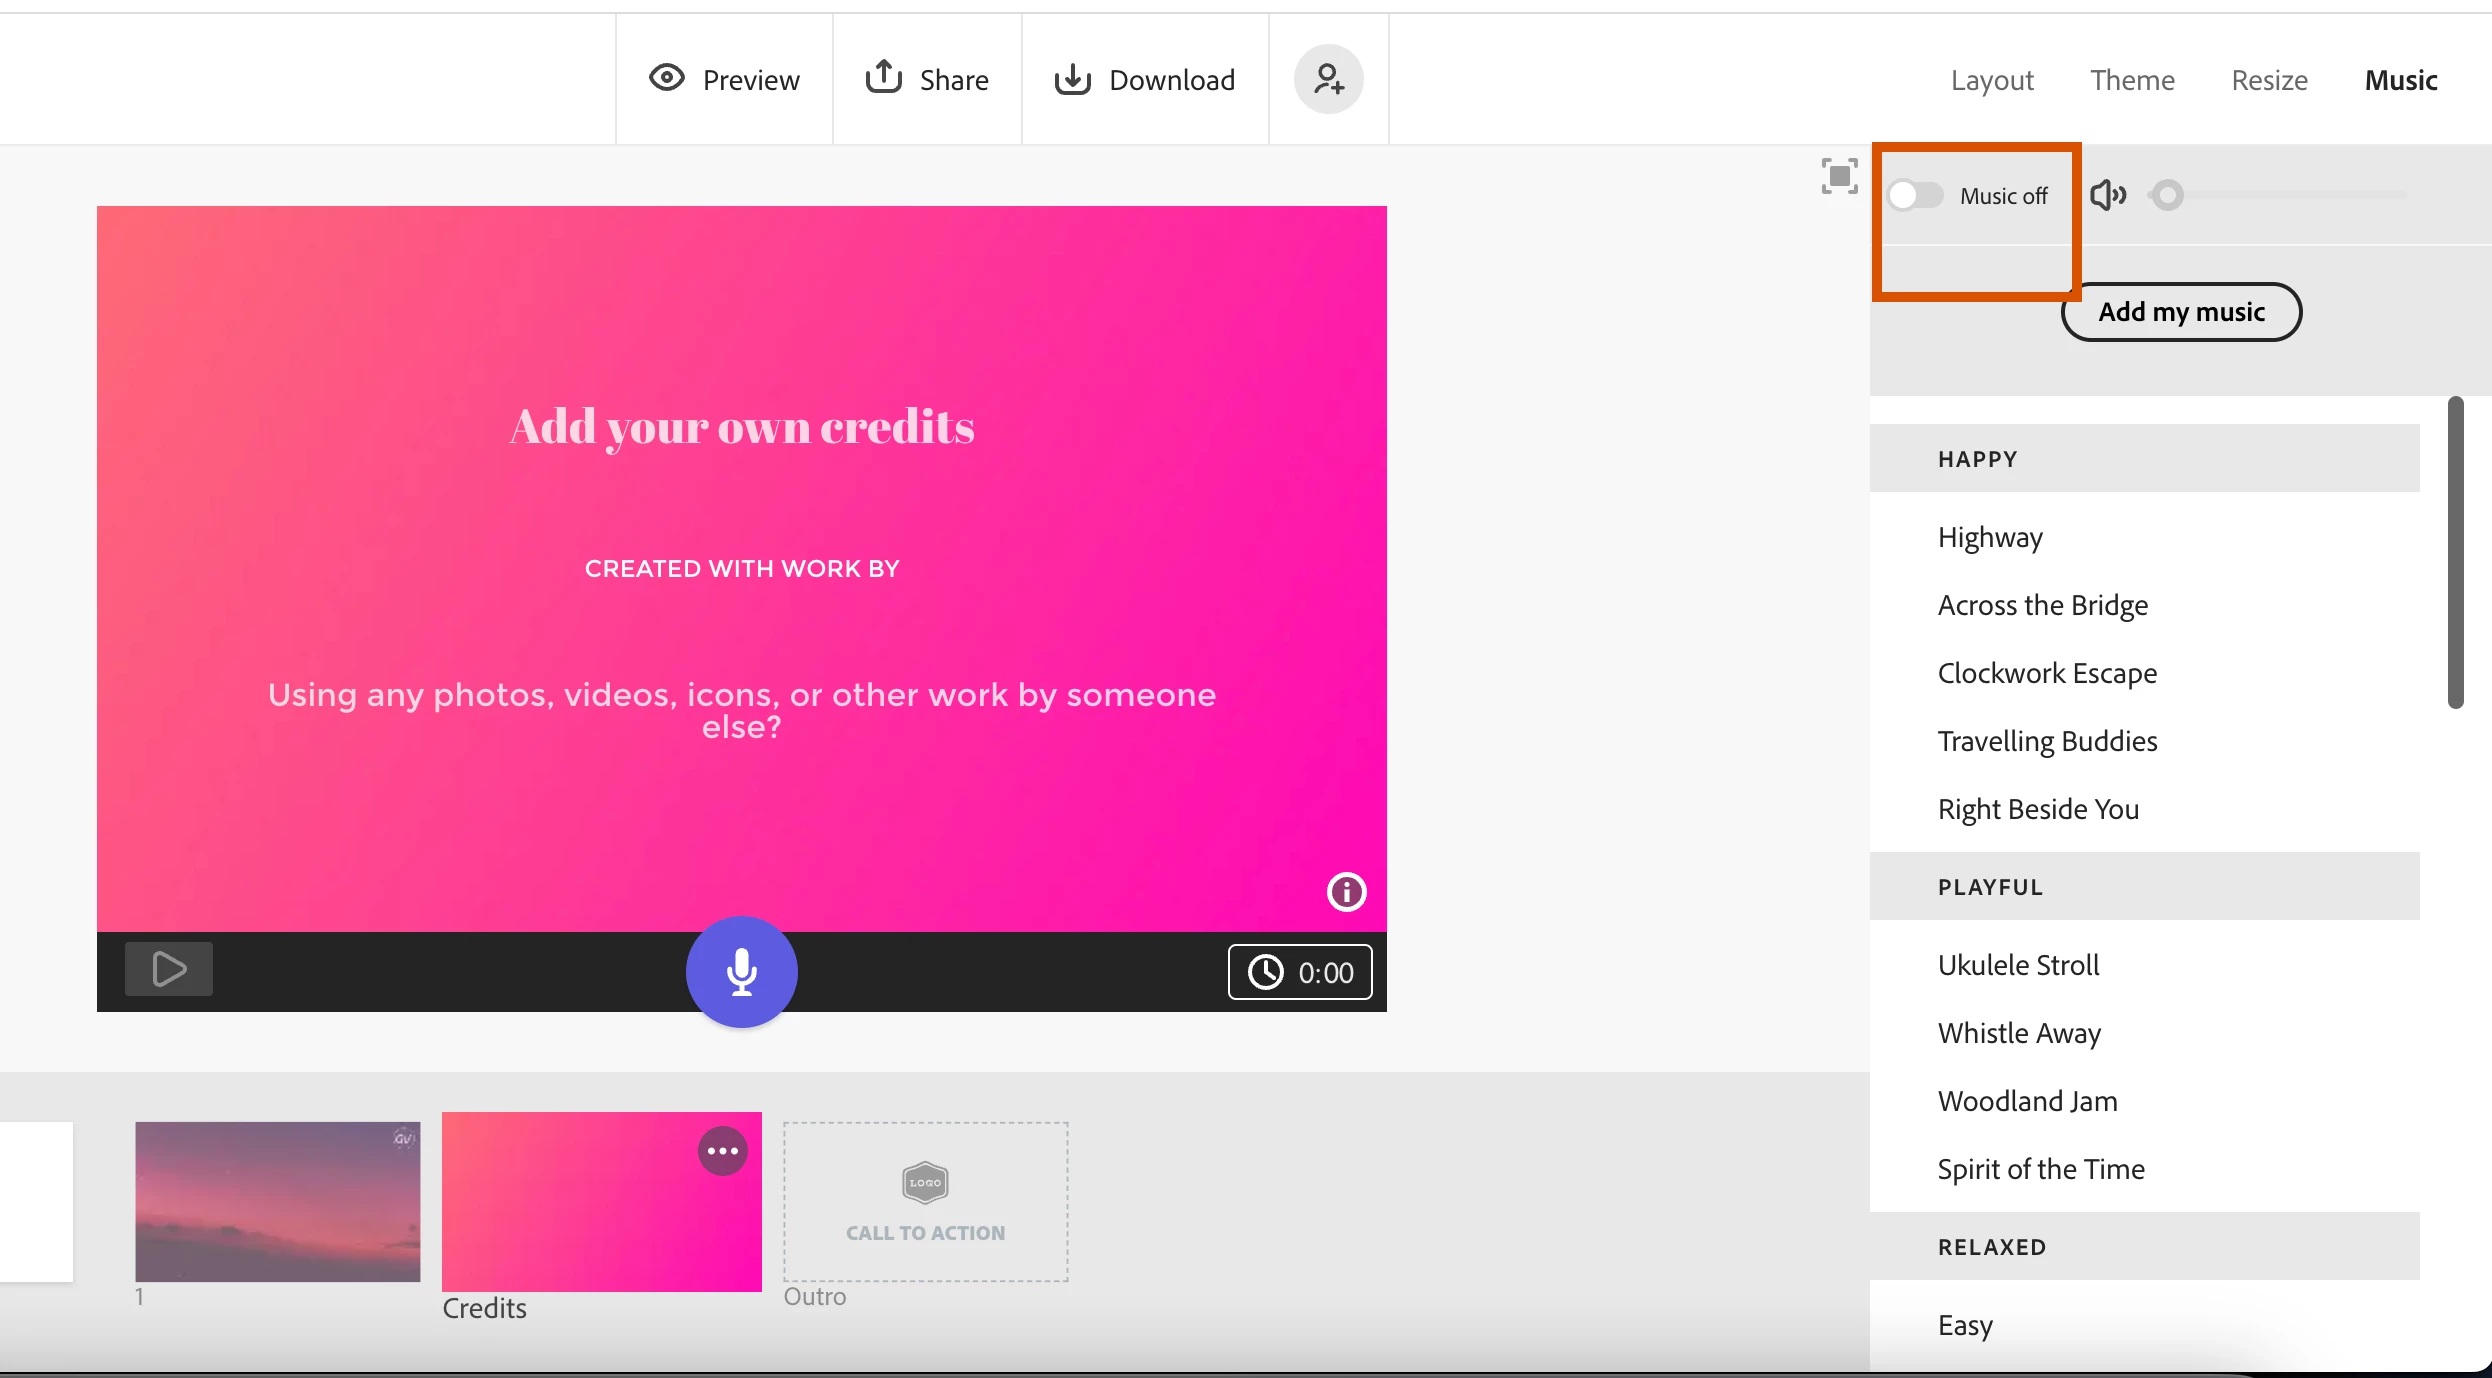Click Preview with the eye icon
Screen dimensions: 2492x1378
click(725, 80)
